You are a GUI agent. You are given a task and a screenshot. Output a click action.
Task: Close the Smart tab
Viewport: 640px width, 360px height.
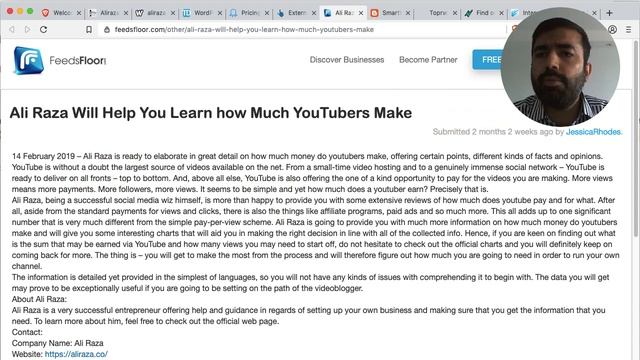click(408, 13)
